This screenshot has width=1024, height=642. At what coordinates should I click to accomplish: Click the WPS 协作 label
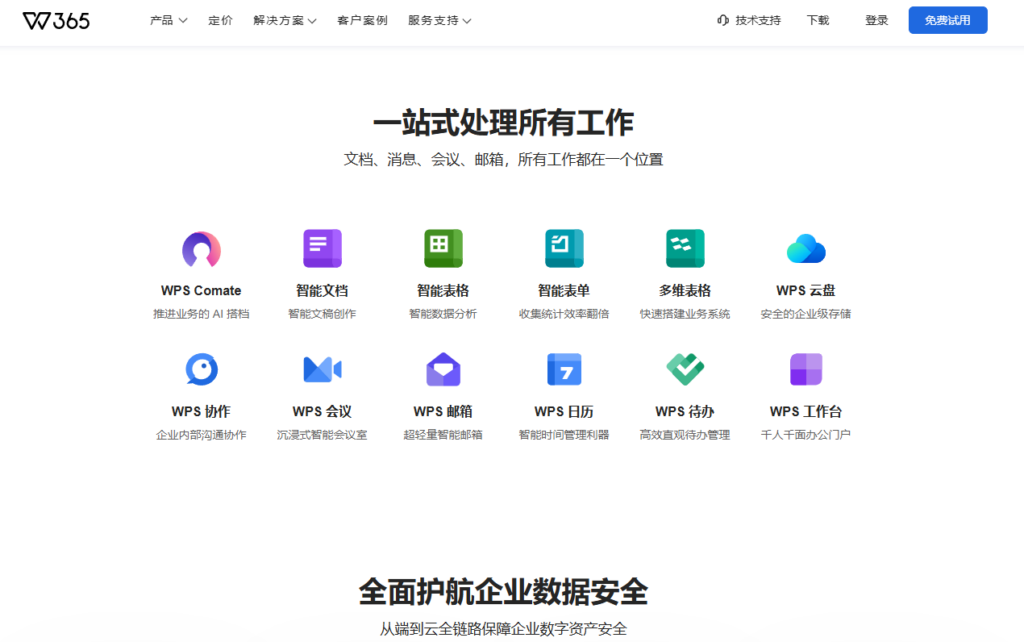(x=201, y=411)
